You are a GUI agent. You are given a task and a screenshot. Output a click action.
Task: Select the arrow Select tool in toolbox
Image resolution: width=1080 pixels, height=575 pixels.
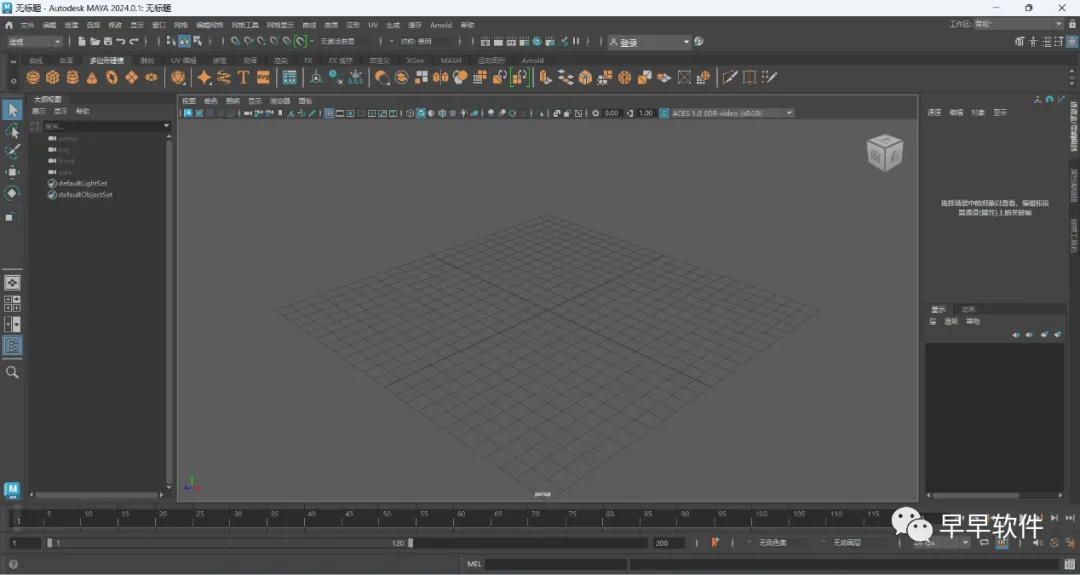pos(12,110)
